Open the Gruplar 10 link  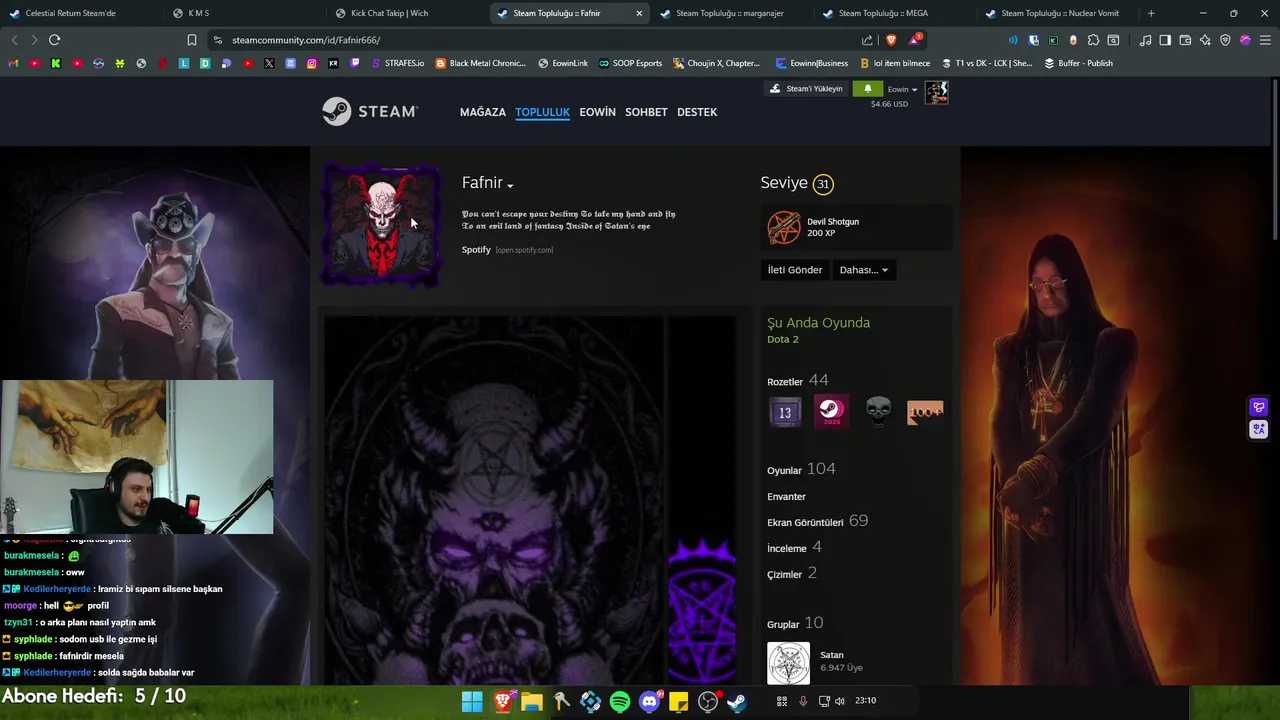[x=795, y=623]
